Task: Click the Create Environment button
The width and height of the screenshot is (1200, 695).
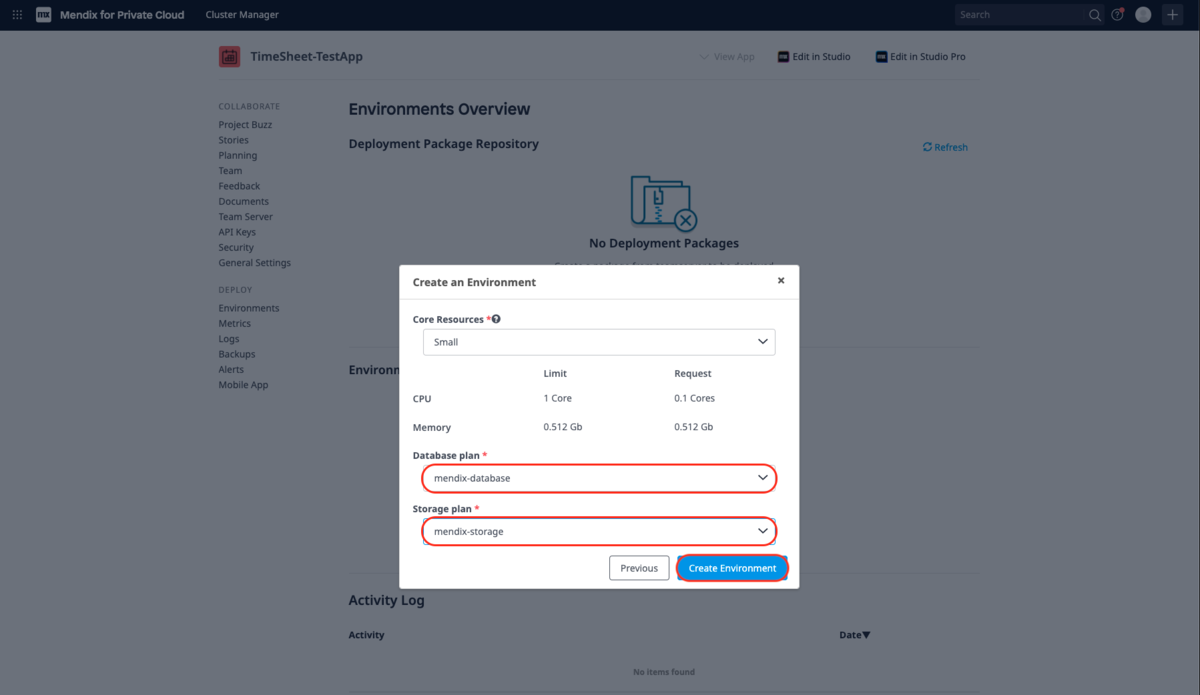Action: click(732, 568)
